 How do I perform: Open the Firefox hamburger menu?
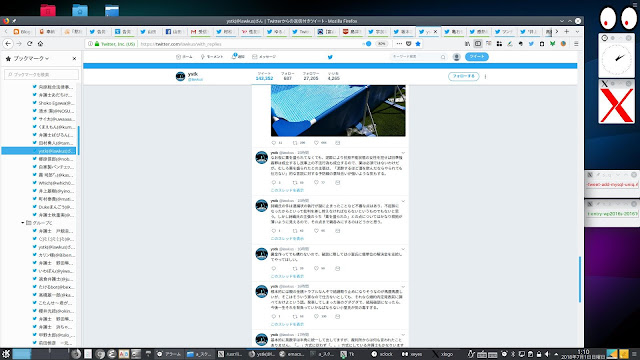pyautogui.click(x=576, y=44)
